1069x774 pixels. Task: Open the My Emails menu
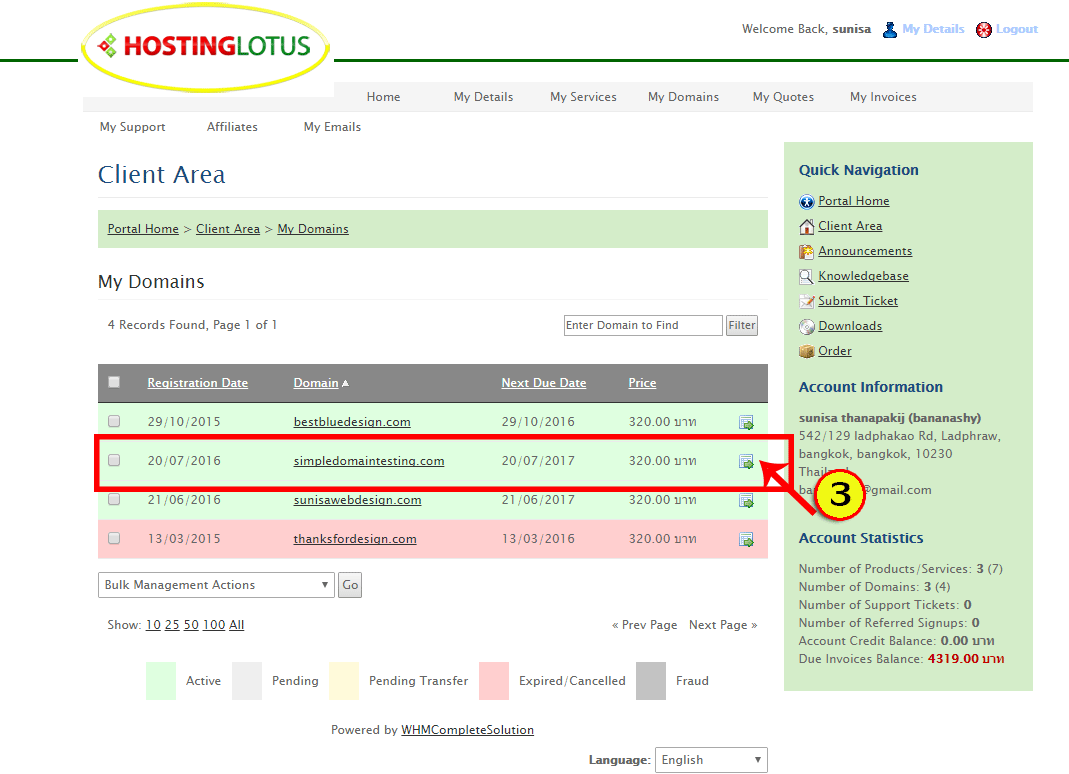[332, 127]
